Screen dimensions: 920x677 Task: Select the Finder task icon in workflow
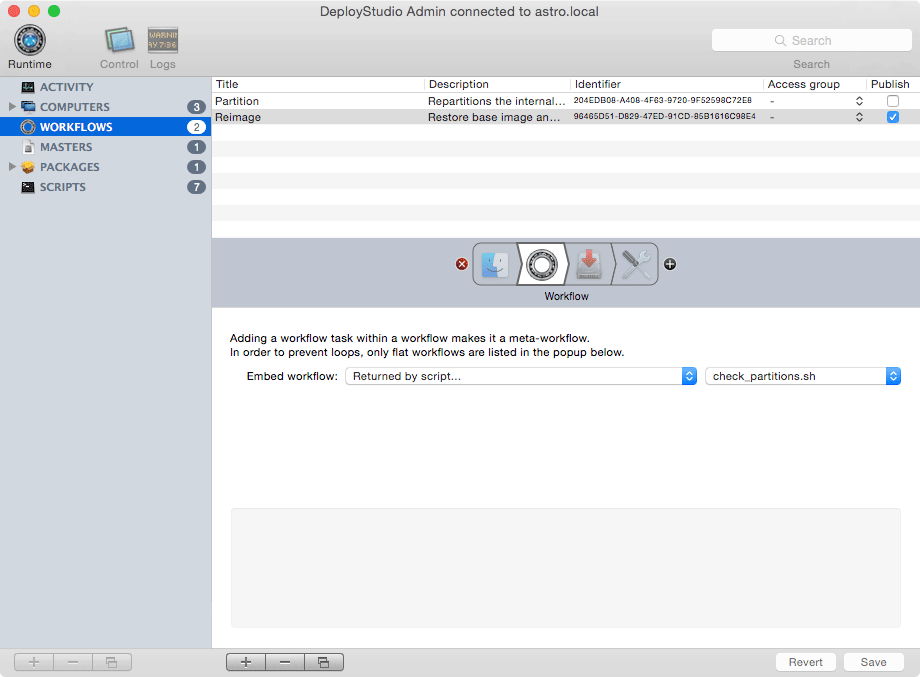(495, 264)
